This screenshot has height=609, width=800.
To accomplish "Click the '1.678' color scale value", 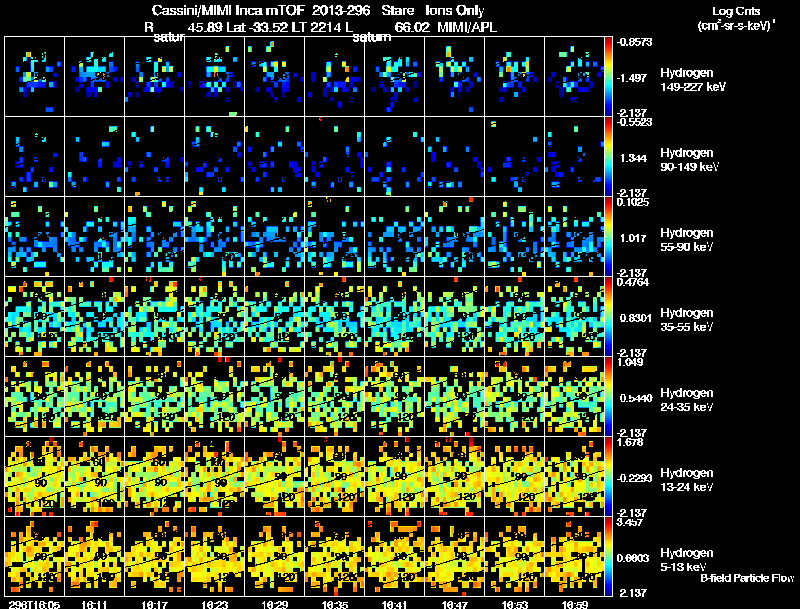I will click(x=630, y=442).
